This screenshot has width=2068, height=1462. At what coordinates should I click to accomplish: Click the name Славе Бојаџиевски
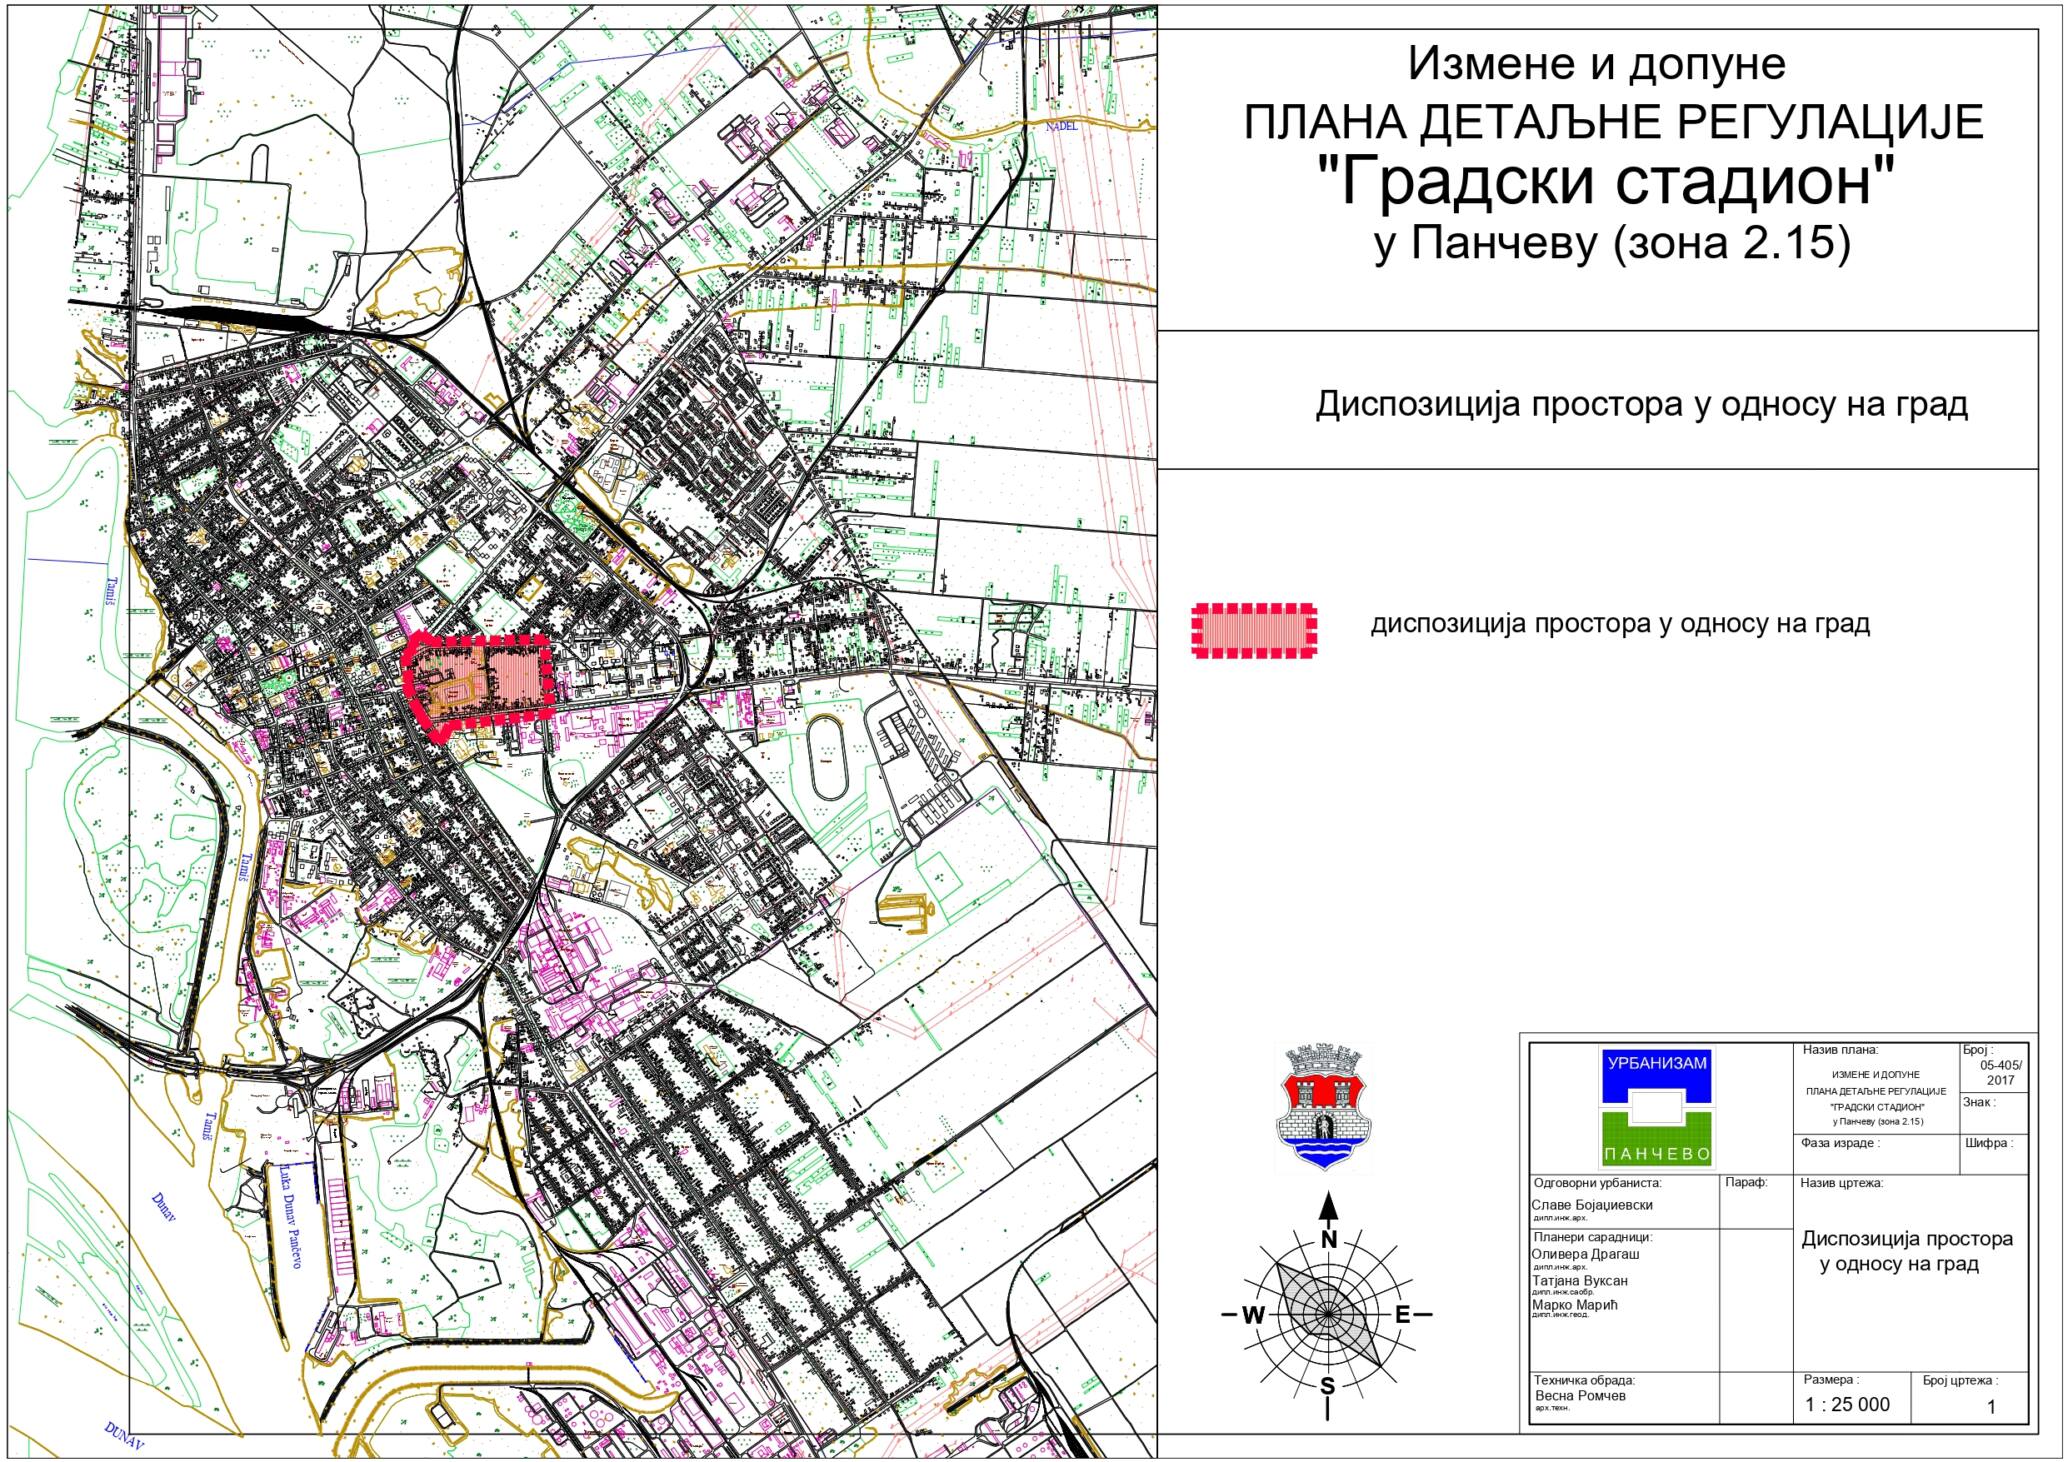click(x=1592, y=1205)
